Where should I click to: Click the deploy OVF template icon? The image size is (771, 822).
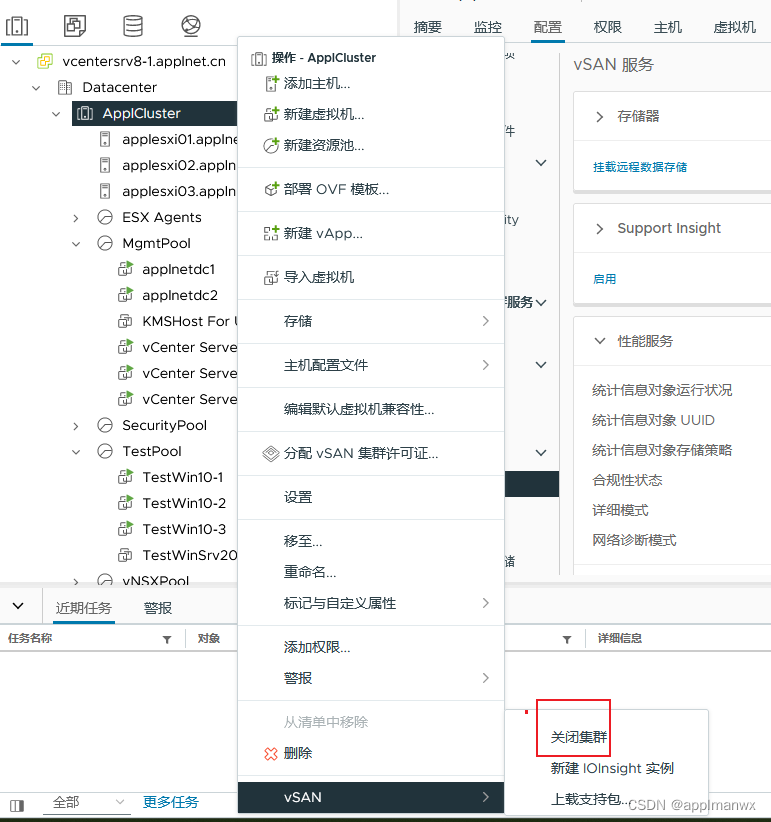271,189
